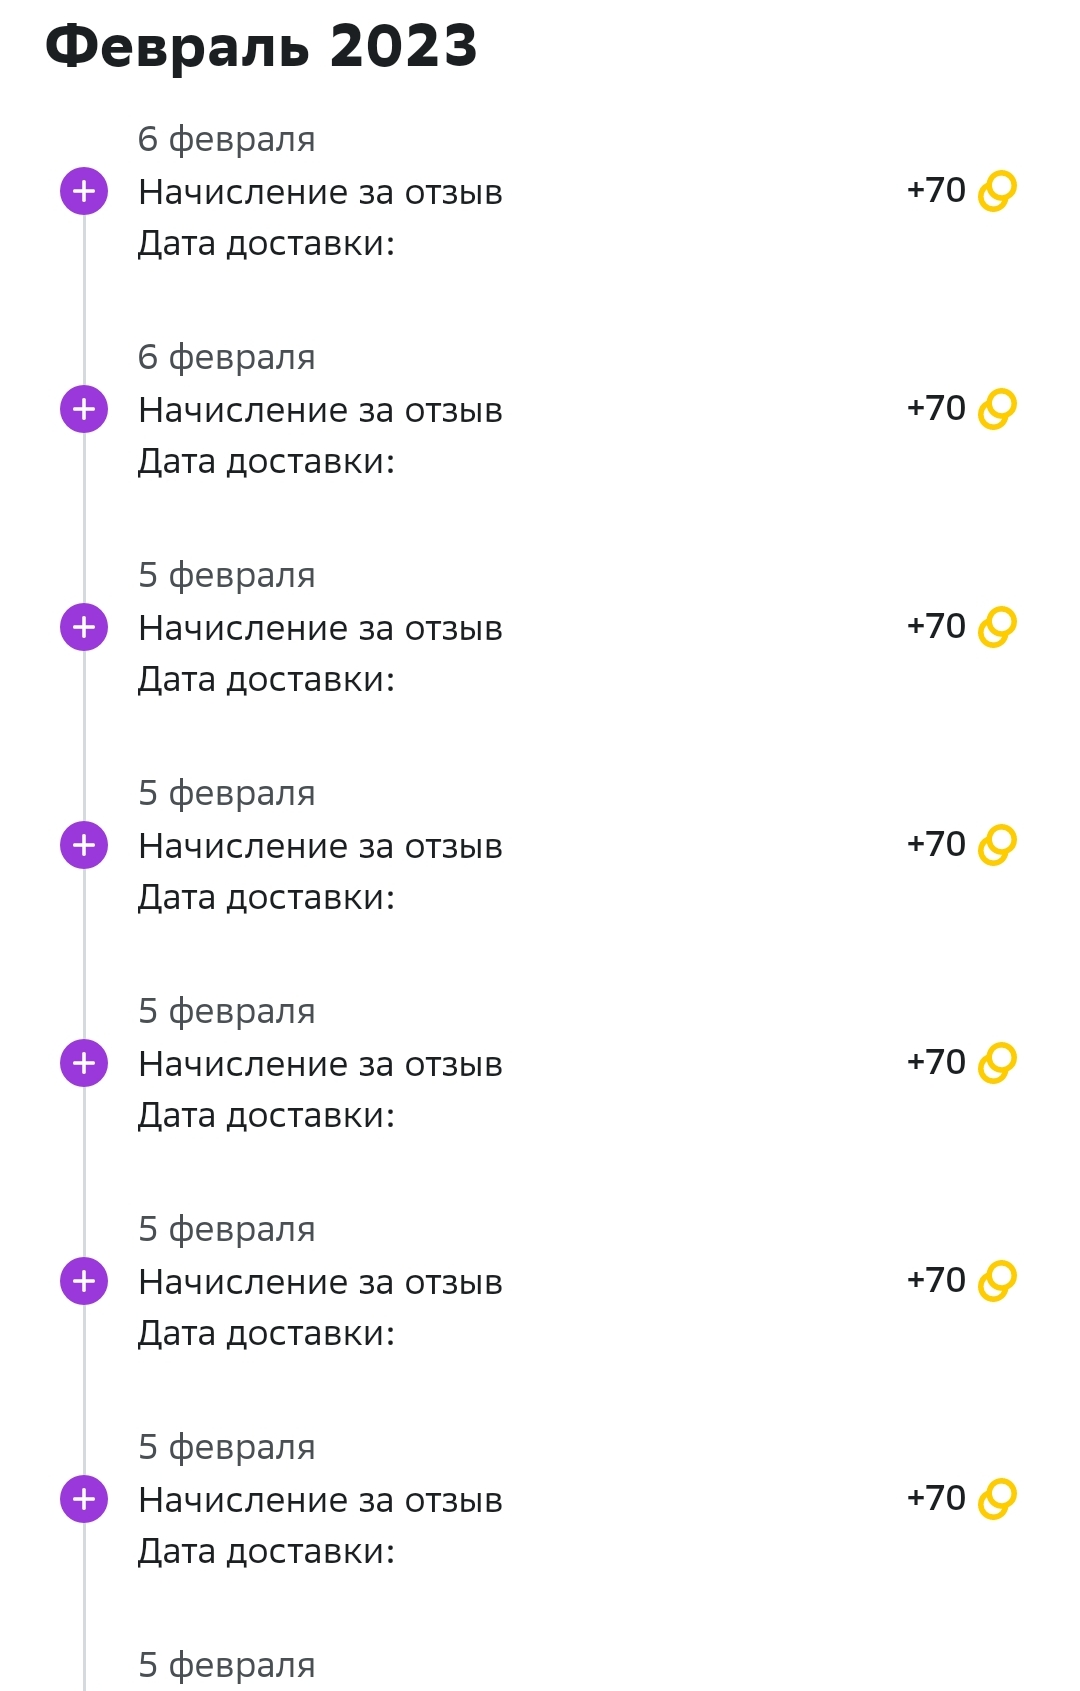Image resolution: width=1080 pixels, height=1691 pixels.
Task: Click the purple plus icon of the second 6 февраля entry
Action: point(84,409)
